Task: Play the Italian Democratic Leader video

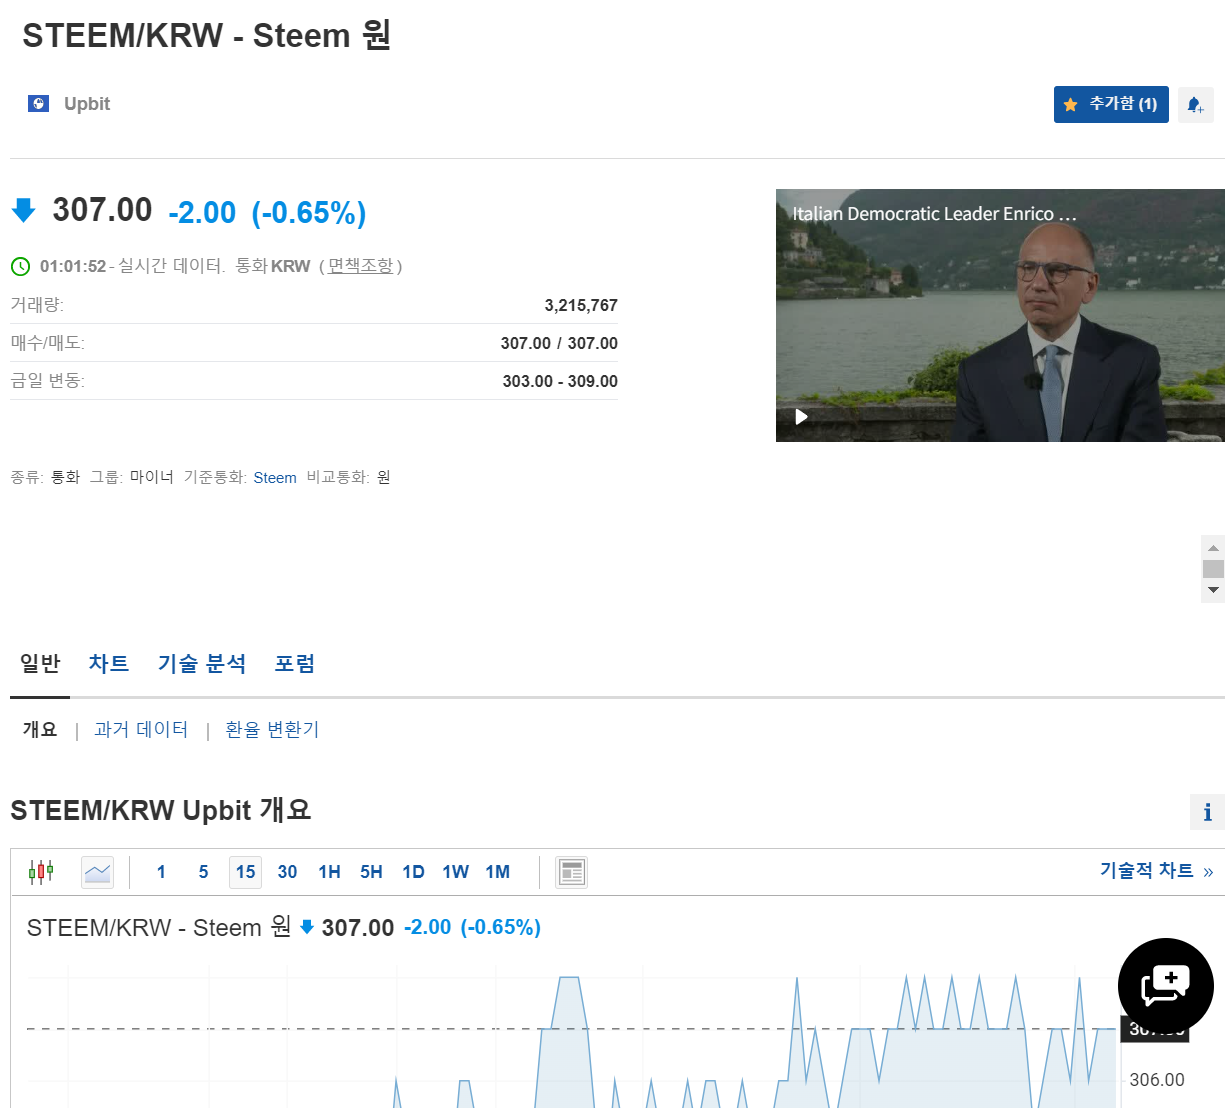Action: (x=801, y=416)
